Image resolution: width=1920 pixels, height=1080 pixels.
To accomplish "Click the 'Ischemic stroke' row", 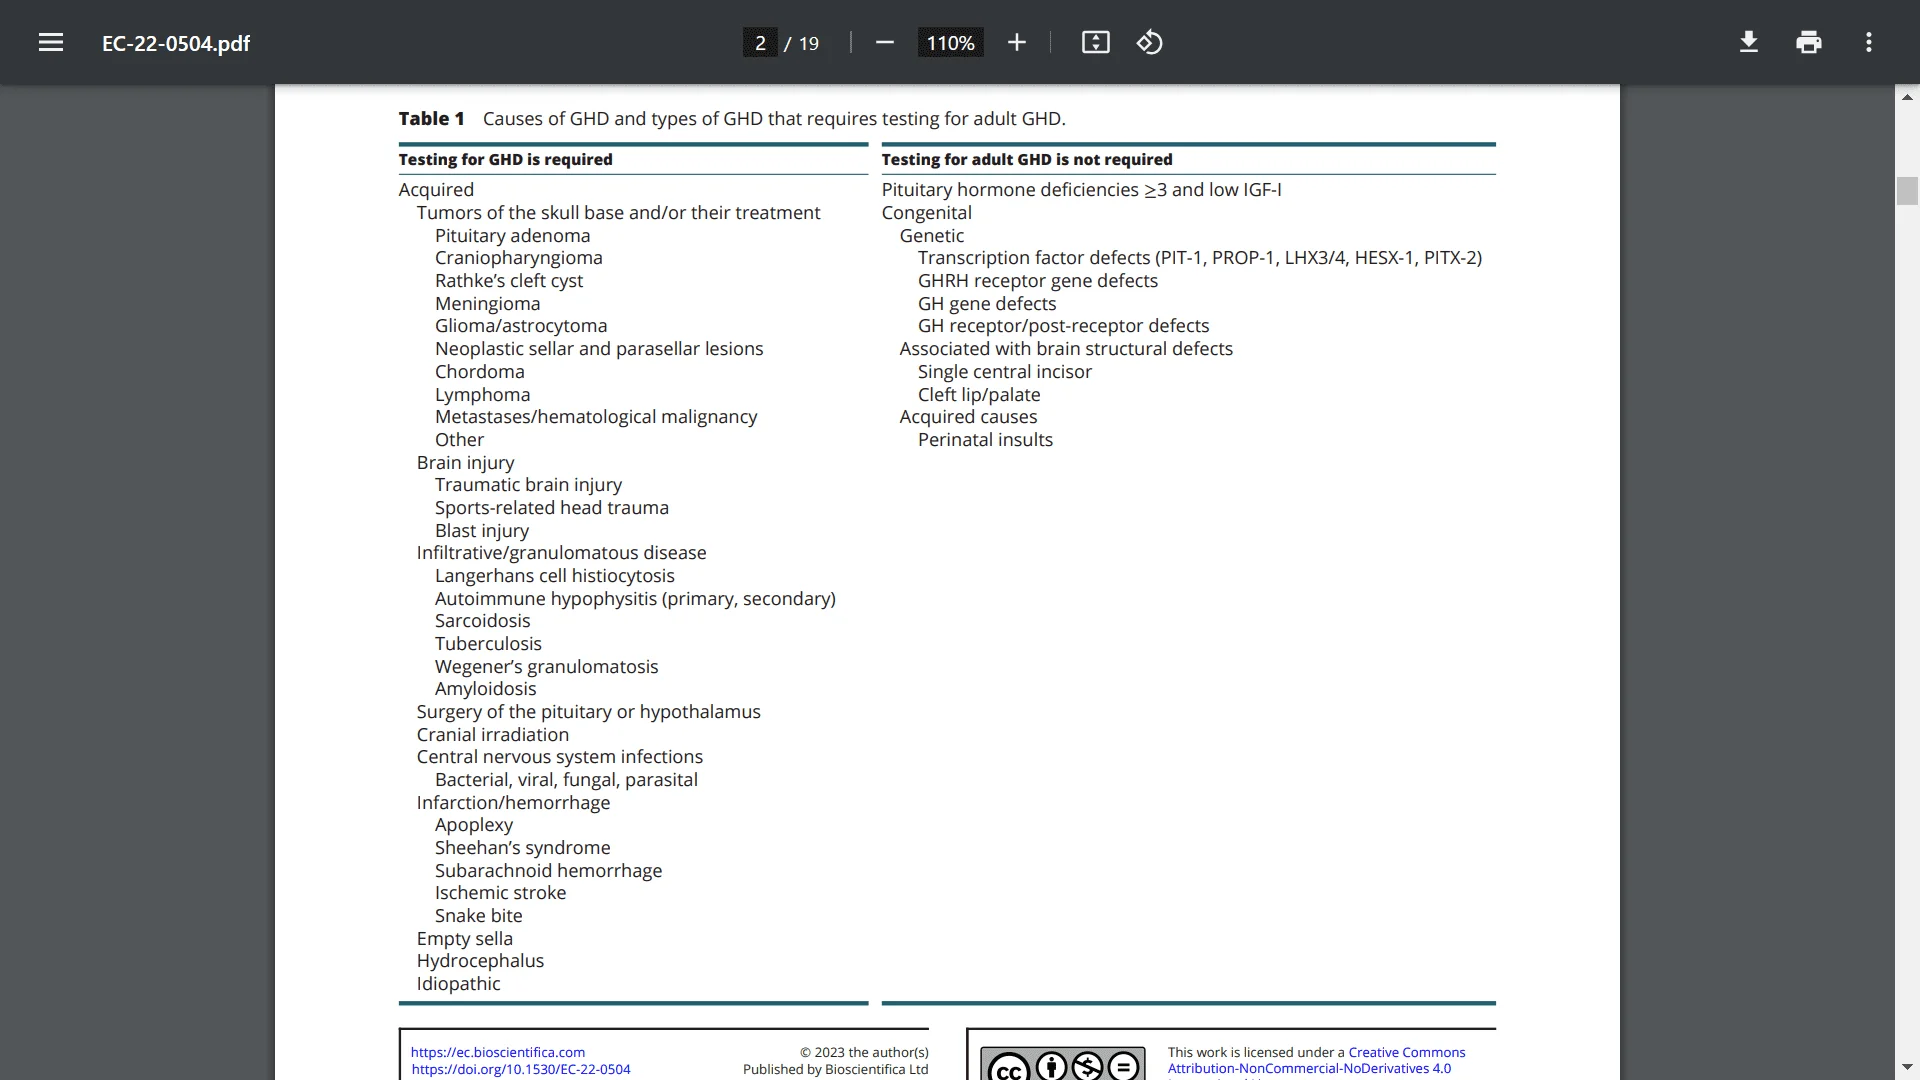I will click(500, 892).
